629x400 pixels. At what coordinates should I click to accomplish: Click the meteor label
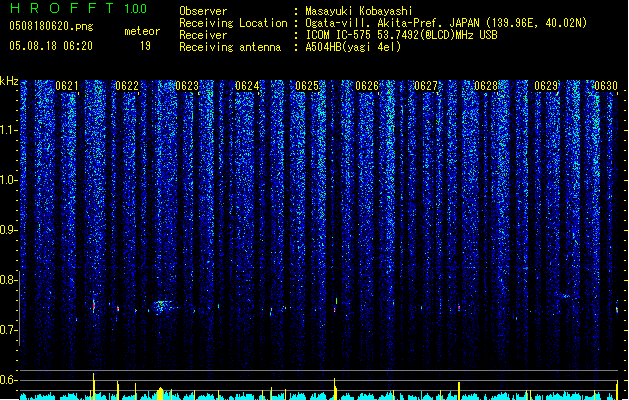click(x=142, y=31)
